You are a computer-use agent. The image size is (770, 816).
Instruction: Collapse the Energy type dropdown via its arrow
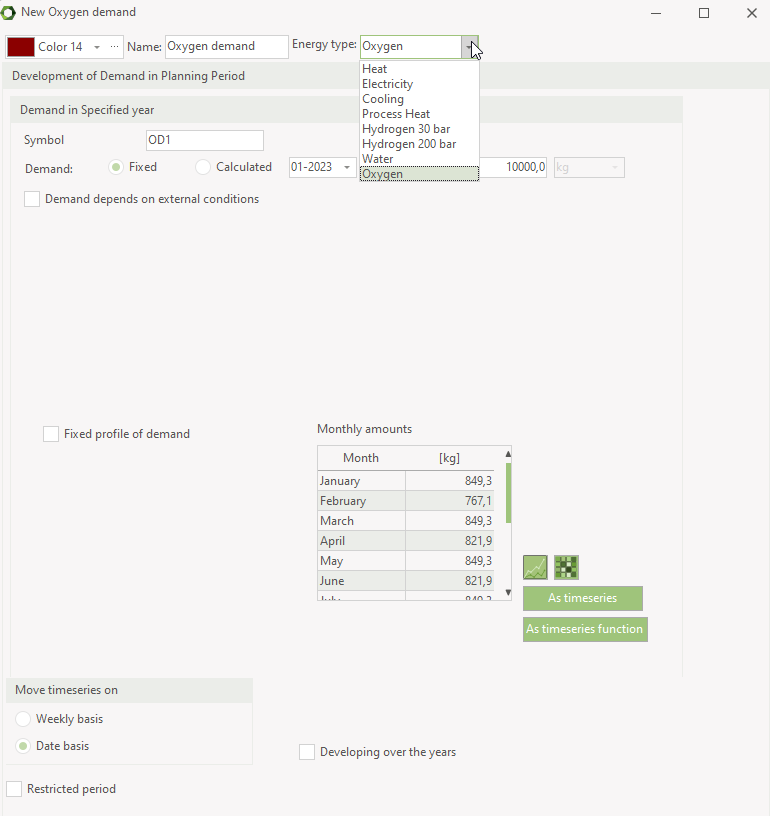pyautogui.click(x=469, y=47)
